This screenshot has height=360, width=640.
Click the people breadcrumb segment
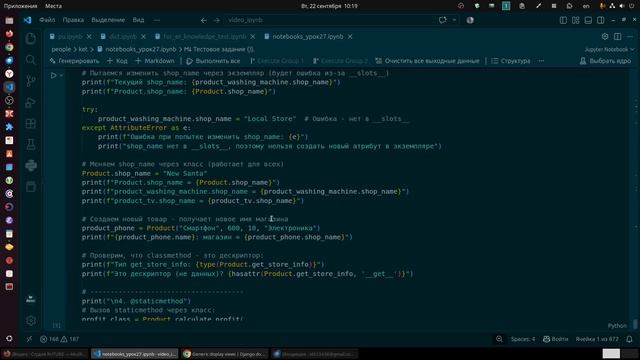[61, 49]
